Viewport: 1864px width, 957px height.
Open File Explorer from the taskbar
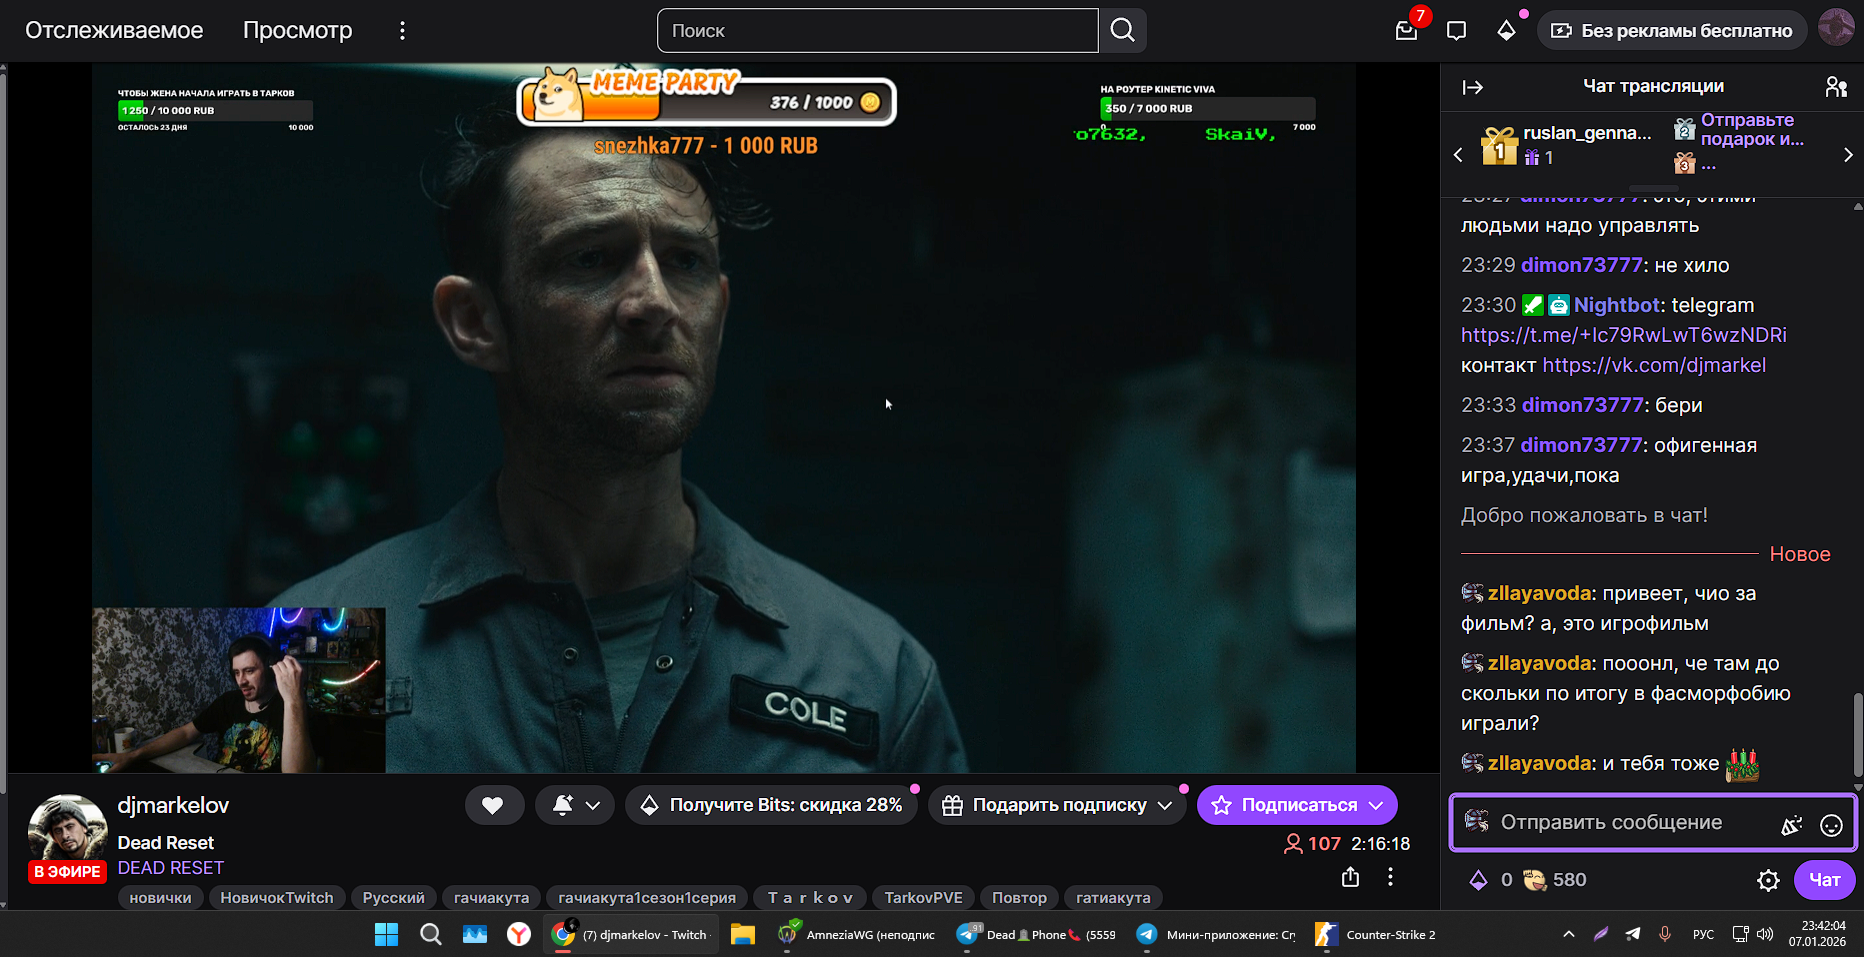click(742, 934)
